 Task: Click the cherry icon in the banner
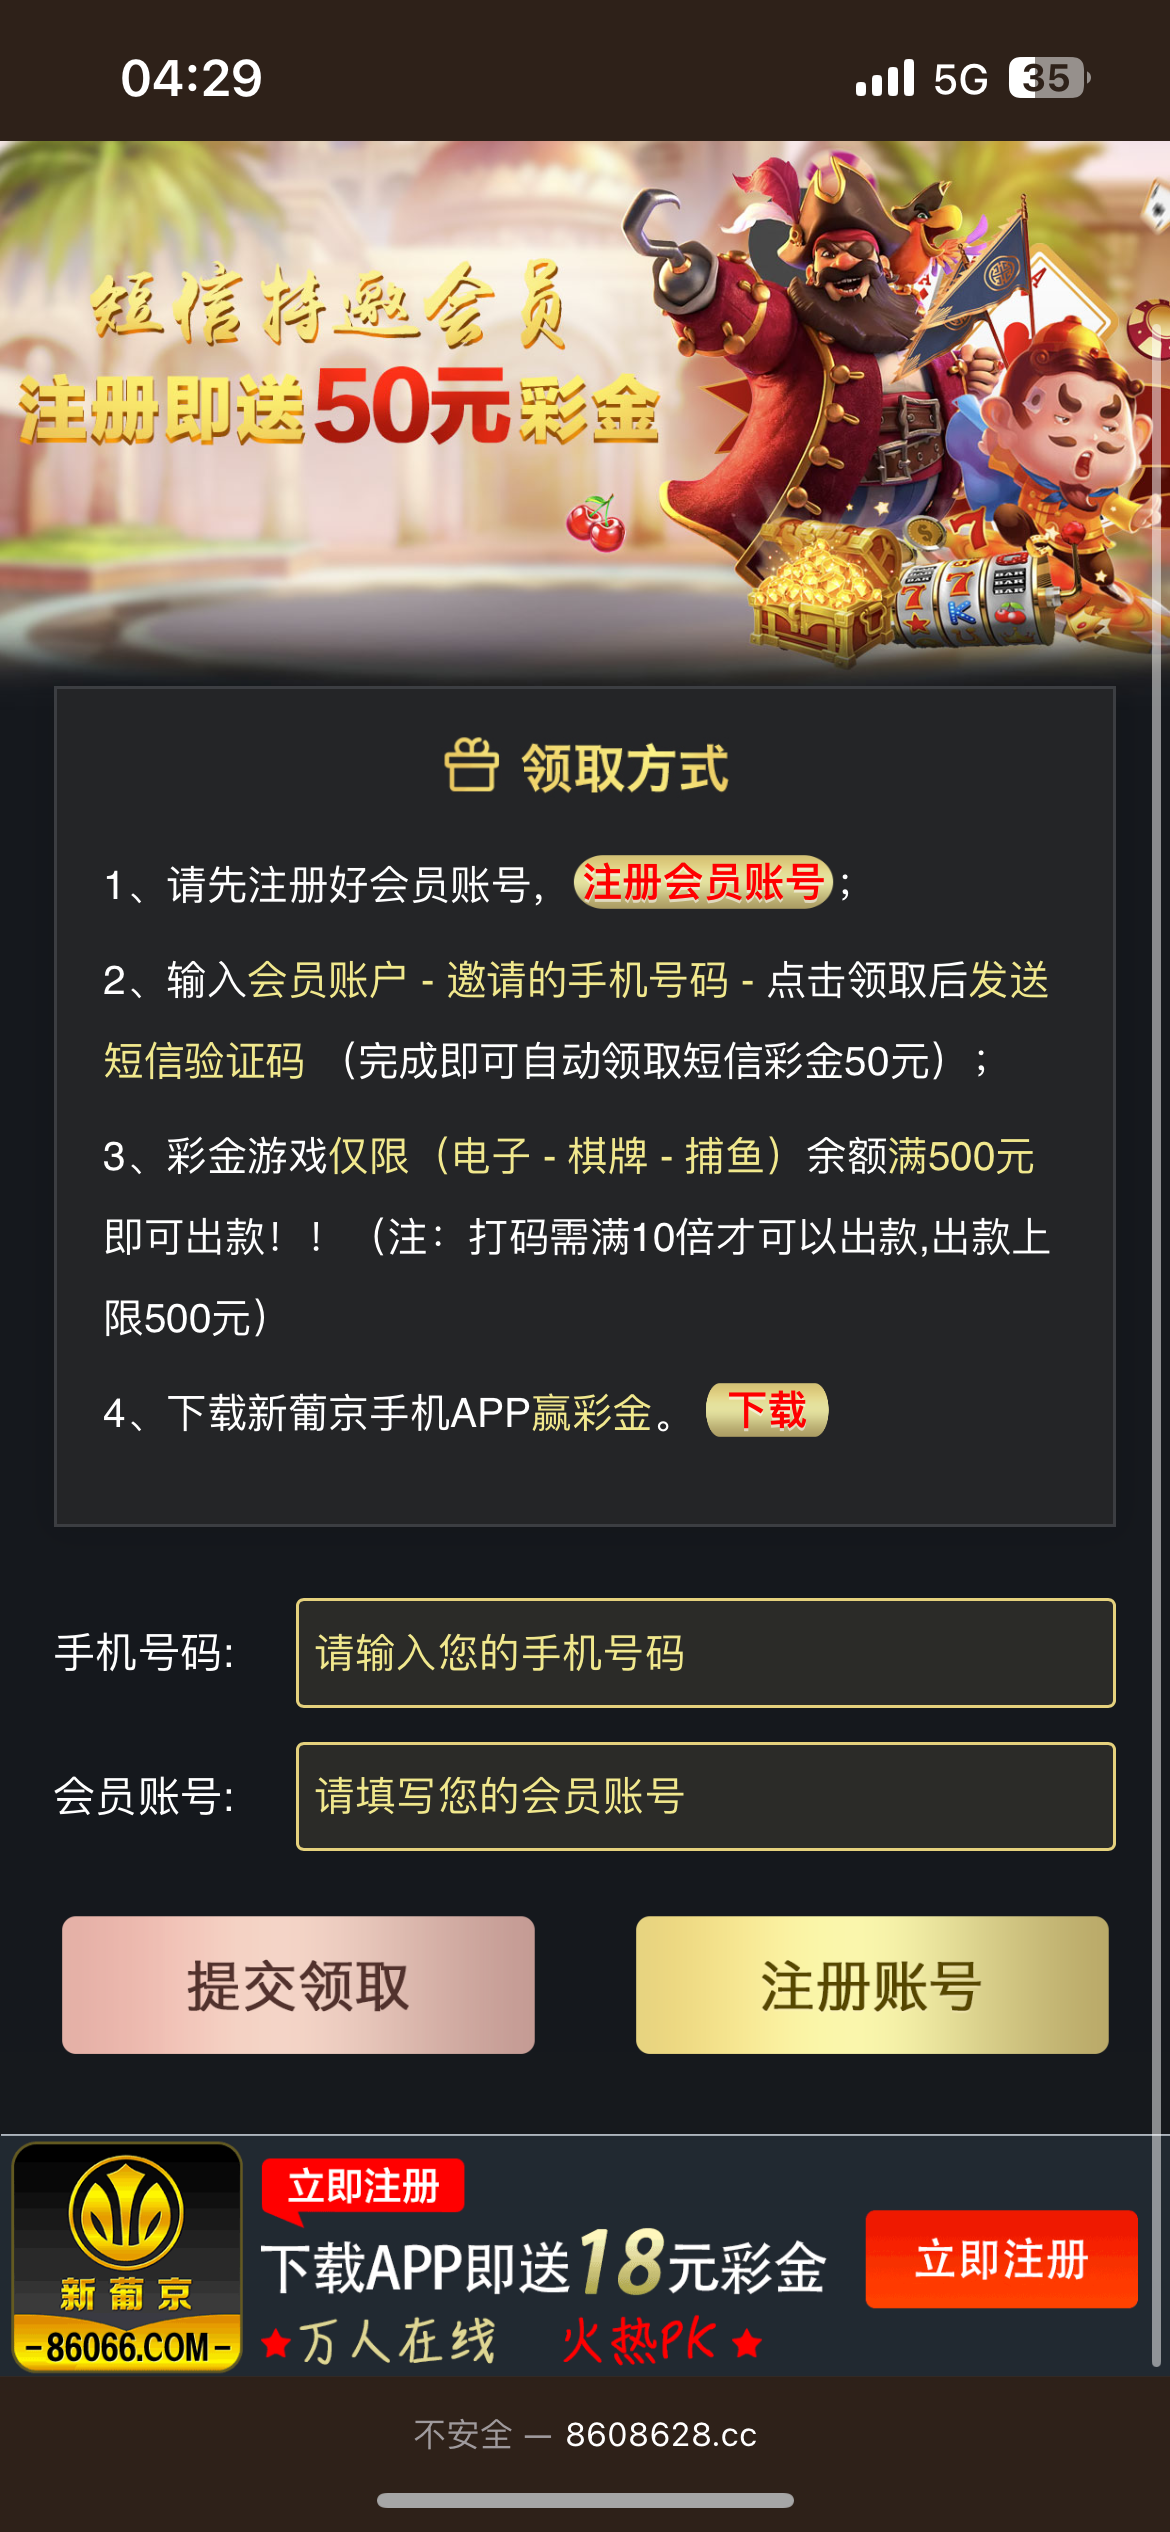point(596,523)
